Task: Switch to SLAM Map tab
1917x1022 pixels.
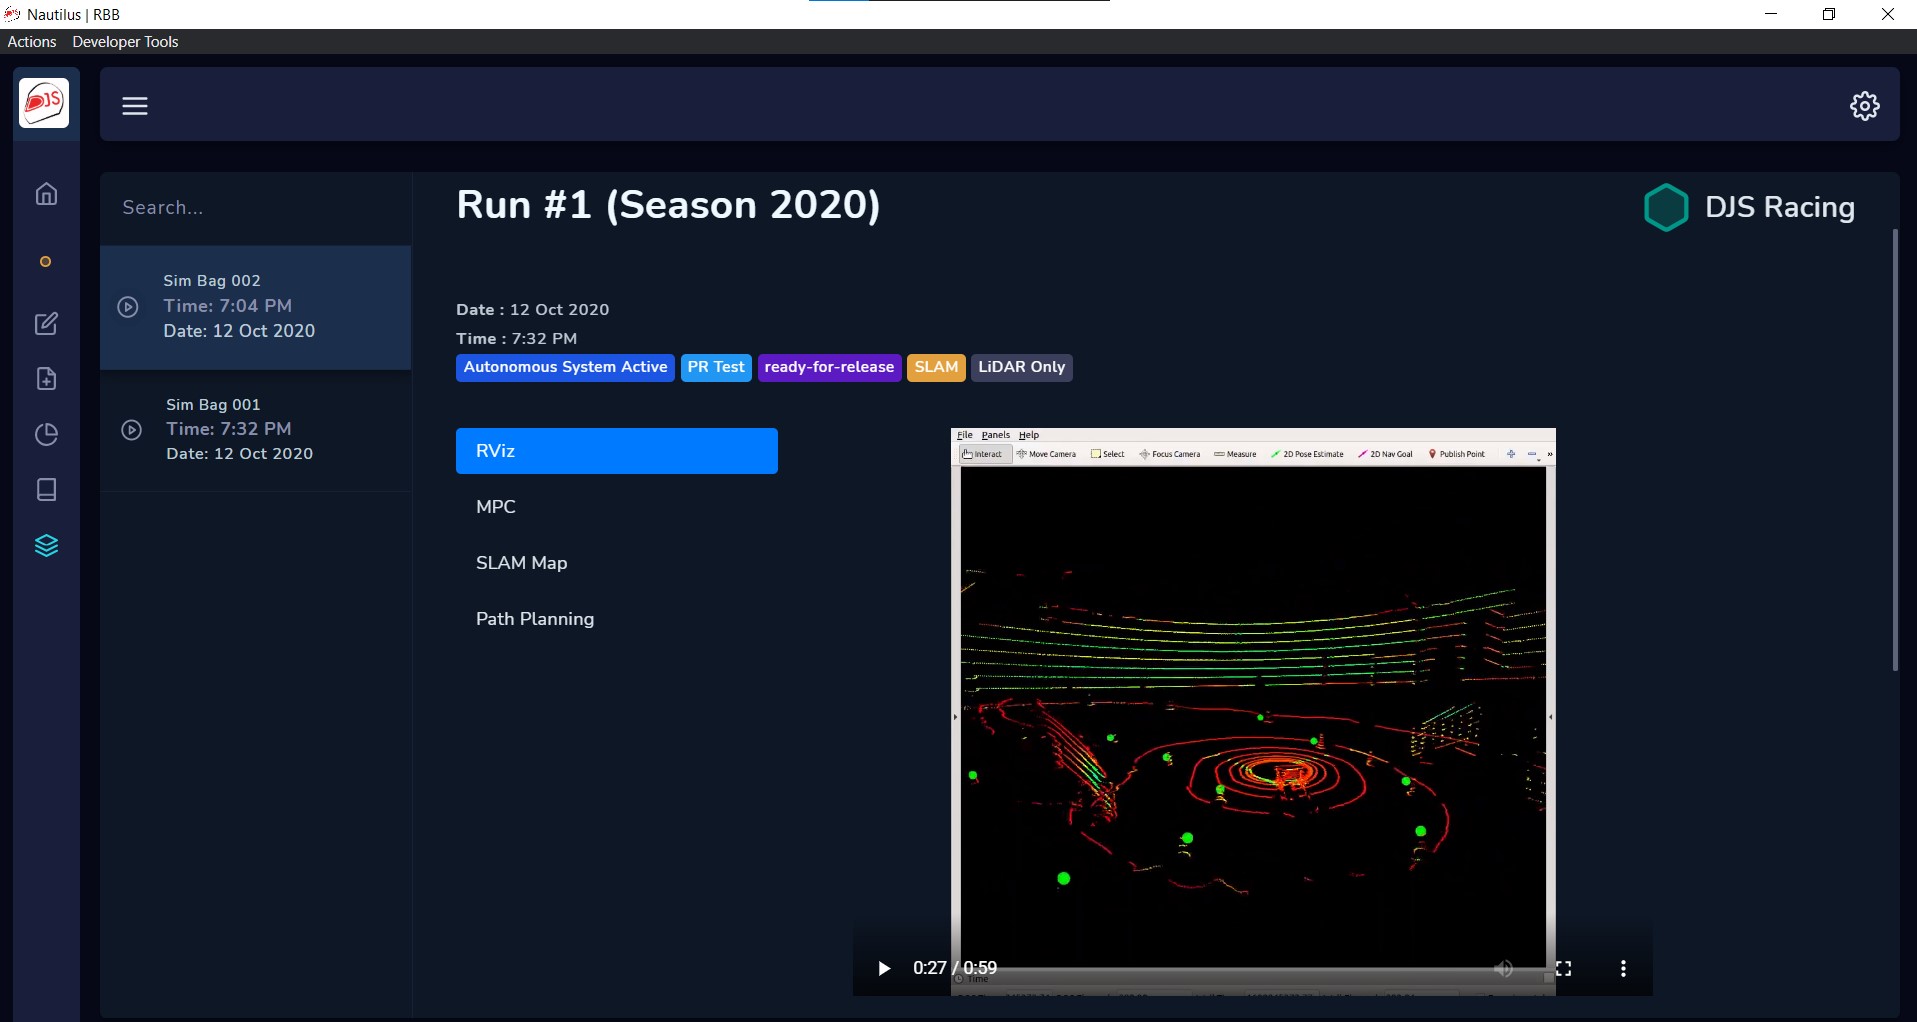Action: coord(617,563)
